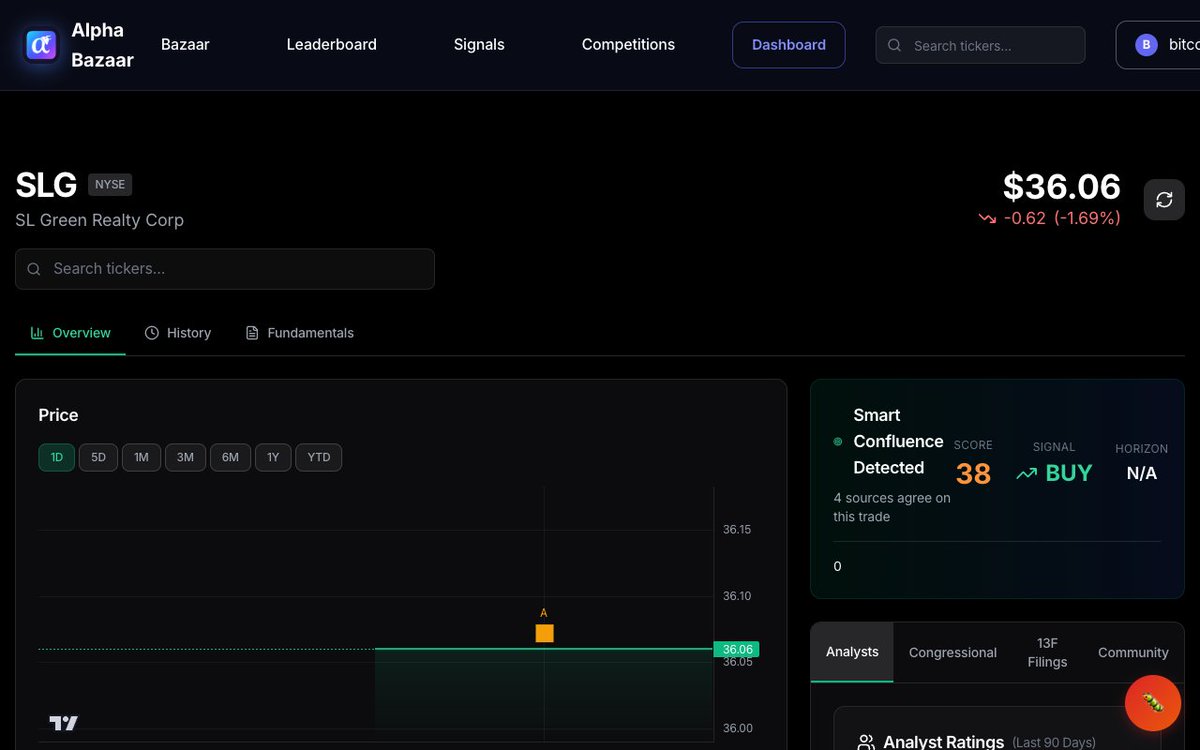
Task: Click the orange A trade marker on the chart
Action: click(x=544, y=632)
